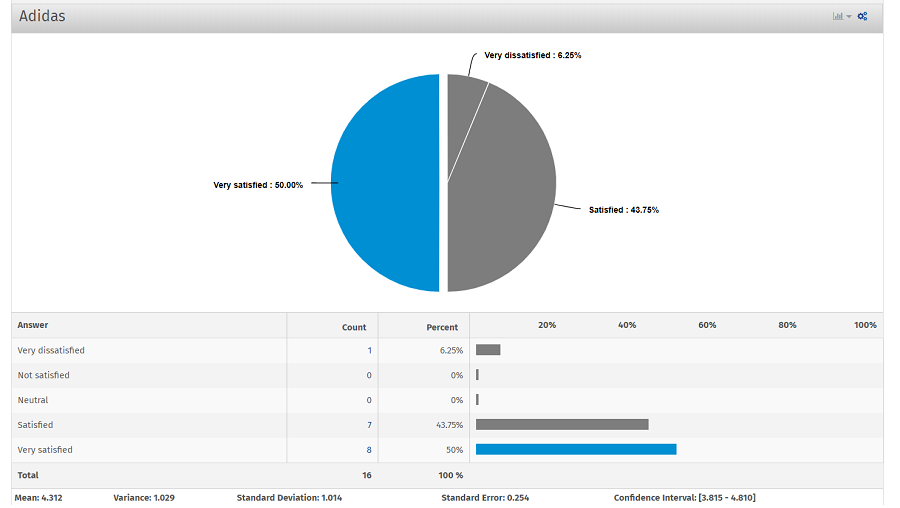Click the Answer column header
The height and width of the screenshot is (508, 900).
click(33, 325)
